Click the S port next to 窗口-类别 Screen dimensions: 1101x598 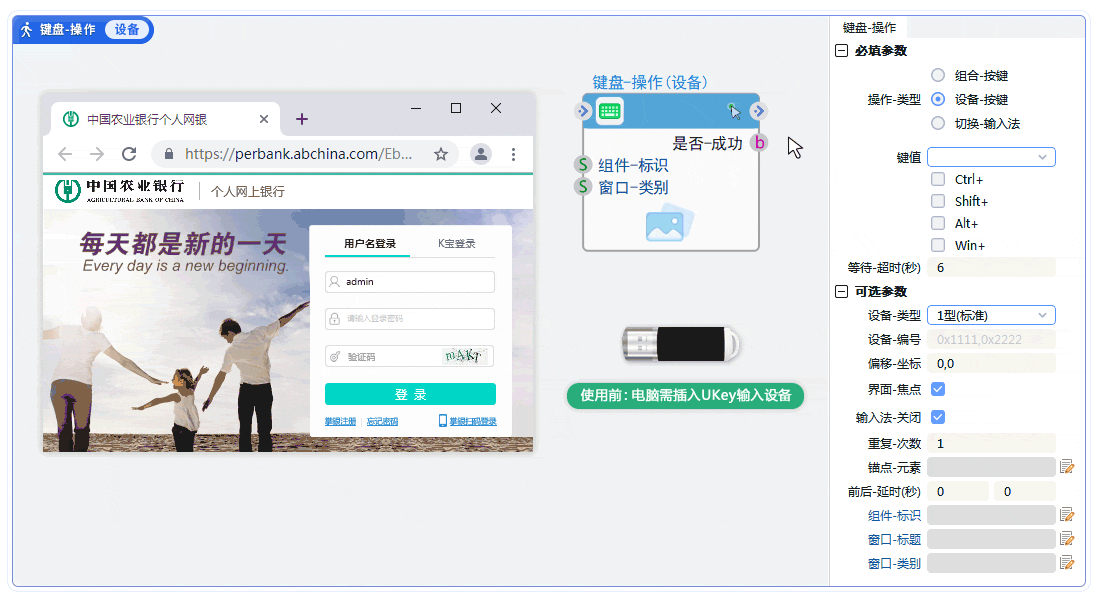(583, 187)
